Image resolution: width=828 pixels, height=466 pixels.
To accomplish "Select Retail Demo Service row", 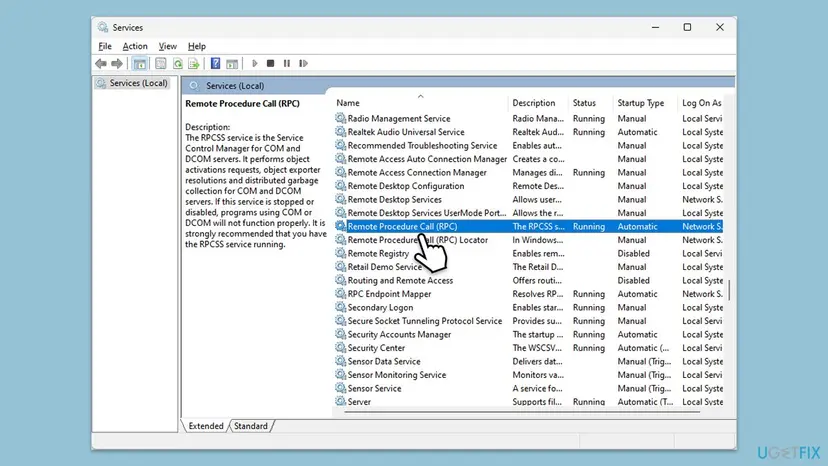I will [529, 267].
